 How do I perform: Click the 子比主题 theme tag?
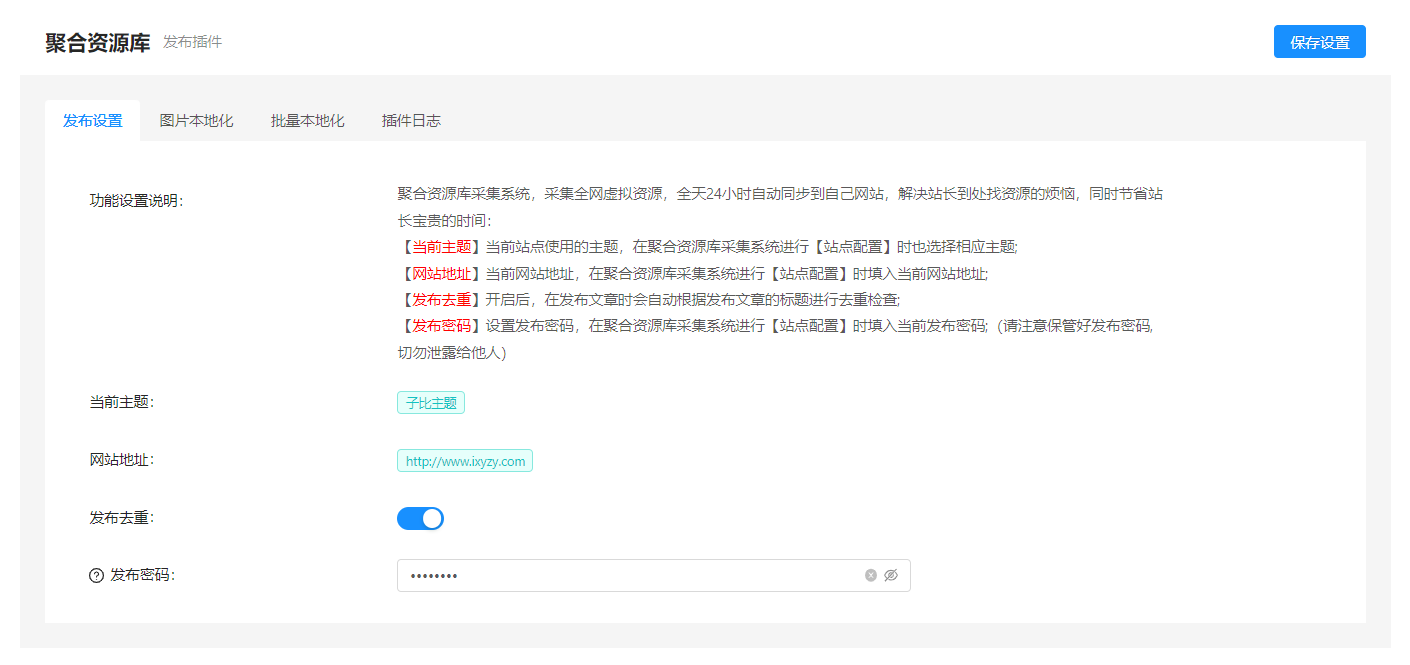tap(430, 402)
